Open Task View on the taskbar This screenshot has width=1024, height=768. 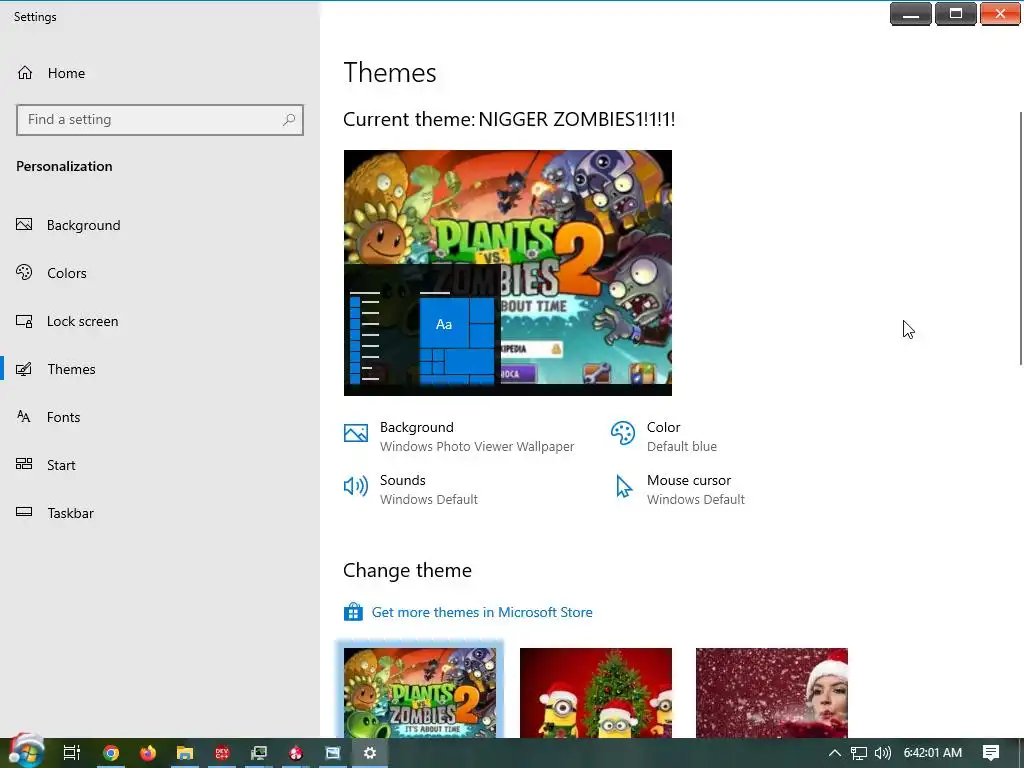pos(72,753)
